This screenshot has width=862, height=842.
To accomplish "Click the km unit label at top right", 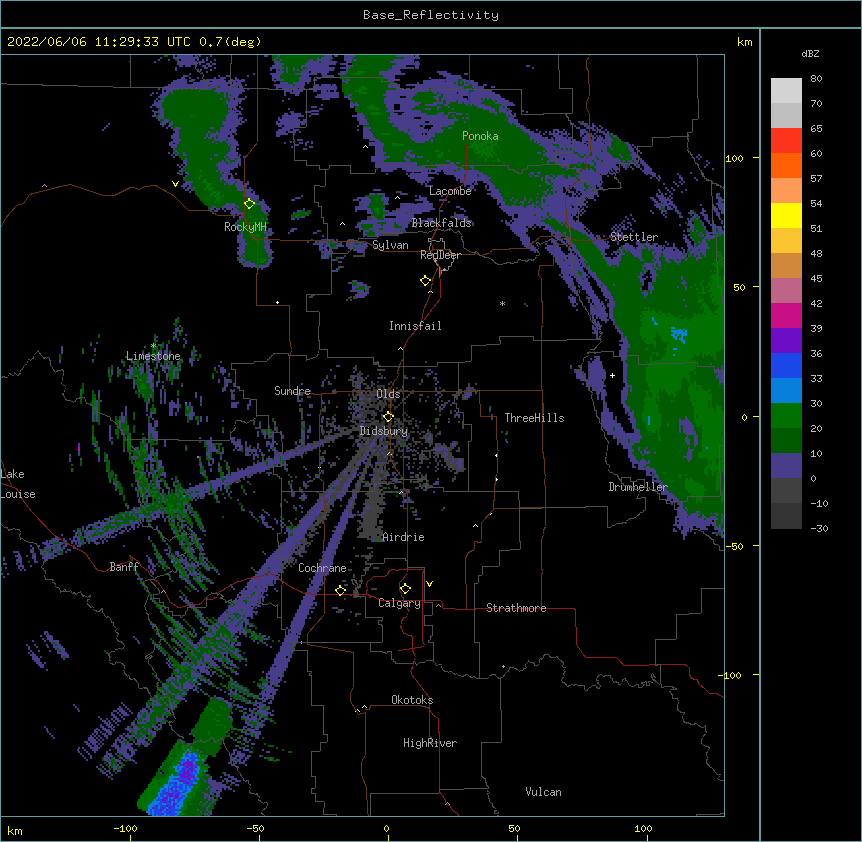I will (x=744, y=42).
